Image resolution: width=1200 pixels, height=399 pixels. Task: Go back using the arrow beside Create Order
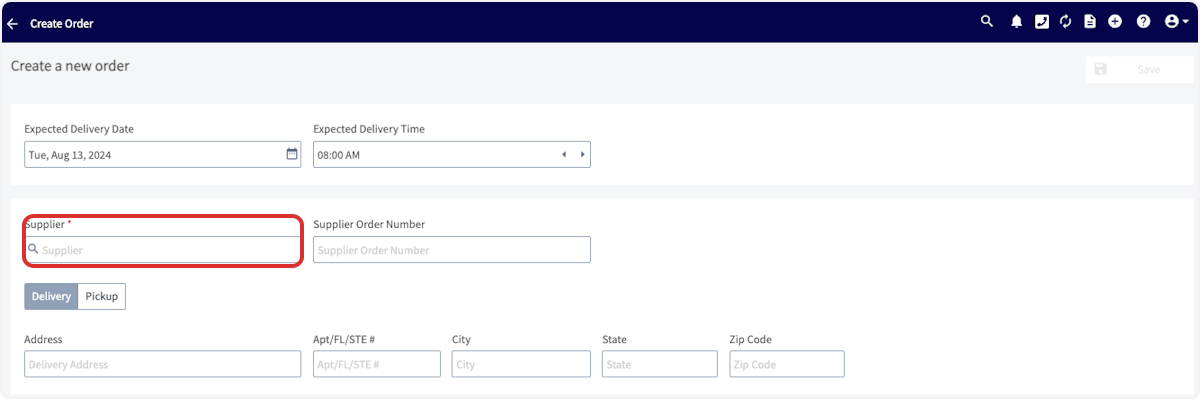(12, 23)
